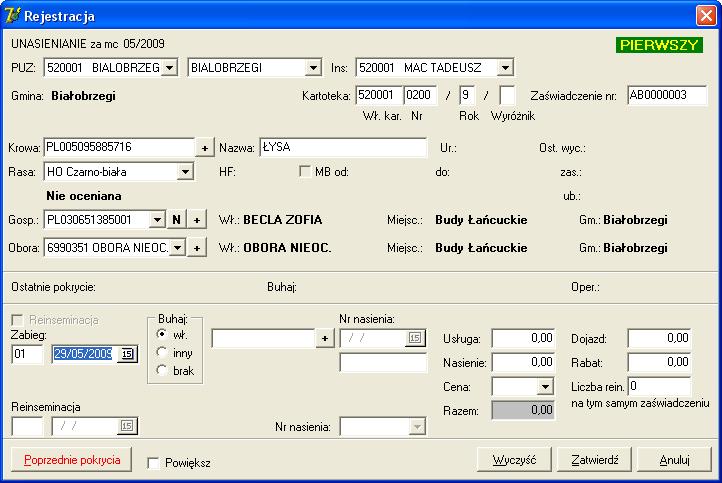Click upper Nr nasienia date field
722x483 pixels.
click(x=373, y=338)
